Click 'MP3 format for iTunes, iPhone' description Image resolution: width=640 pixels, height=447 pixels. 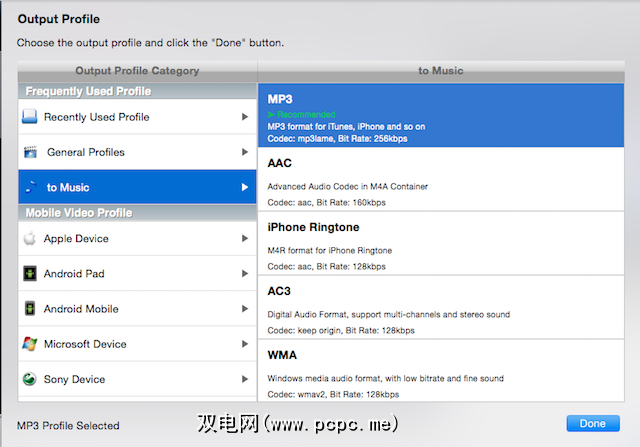click(x=346, y=127)
